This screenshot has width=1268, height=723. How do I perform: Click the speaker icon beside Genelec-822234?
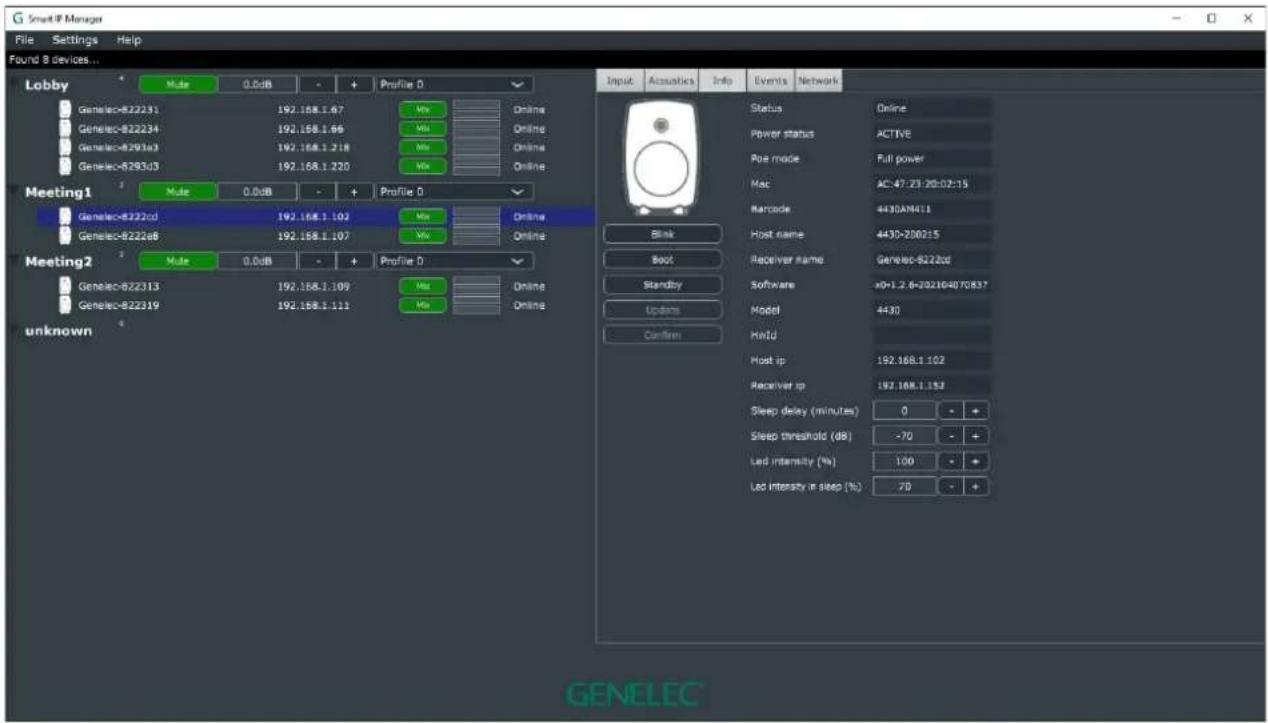[x=64, y=128]
